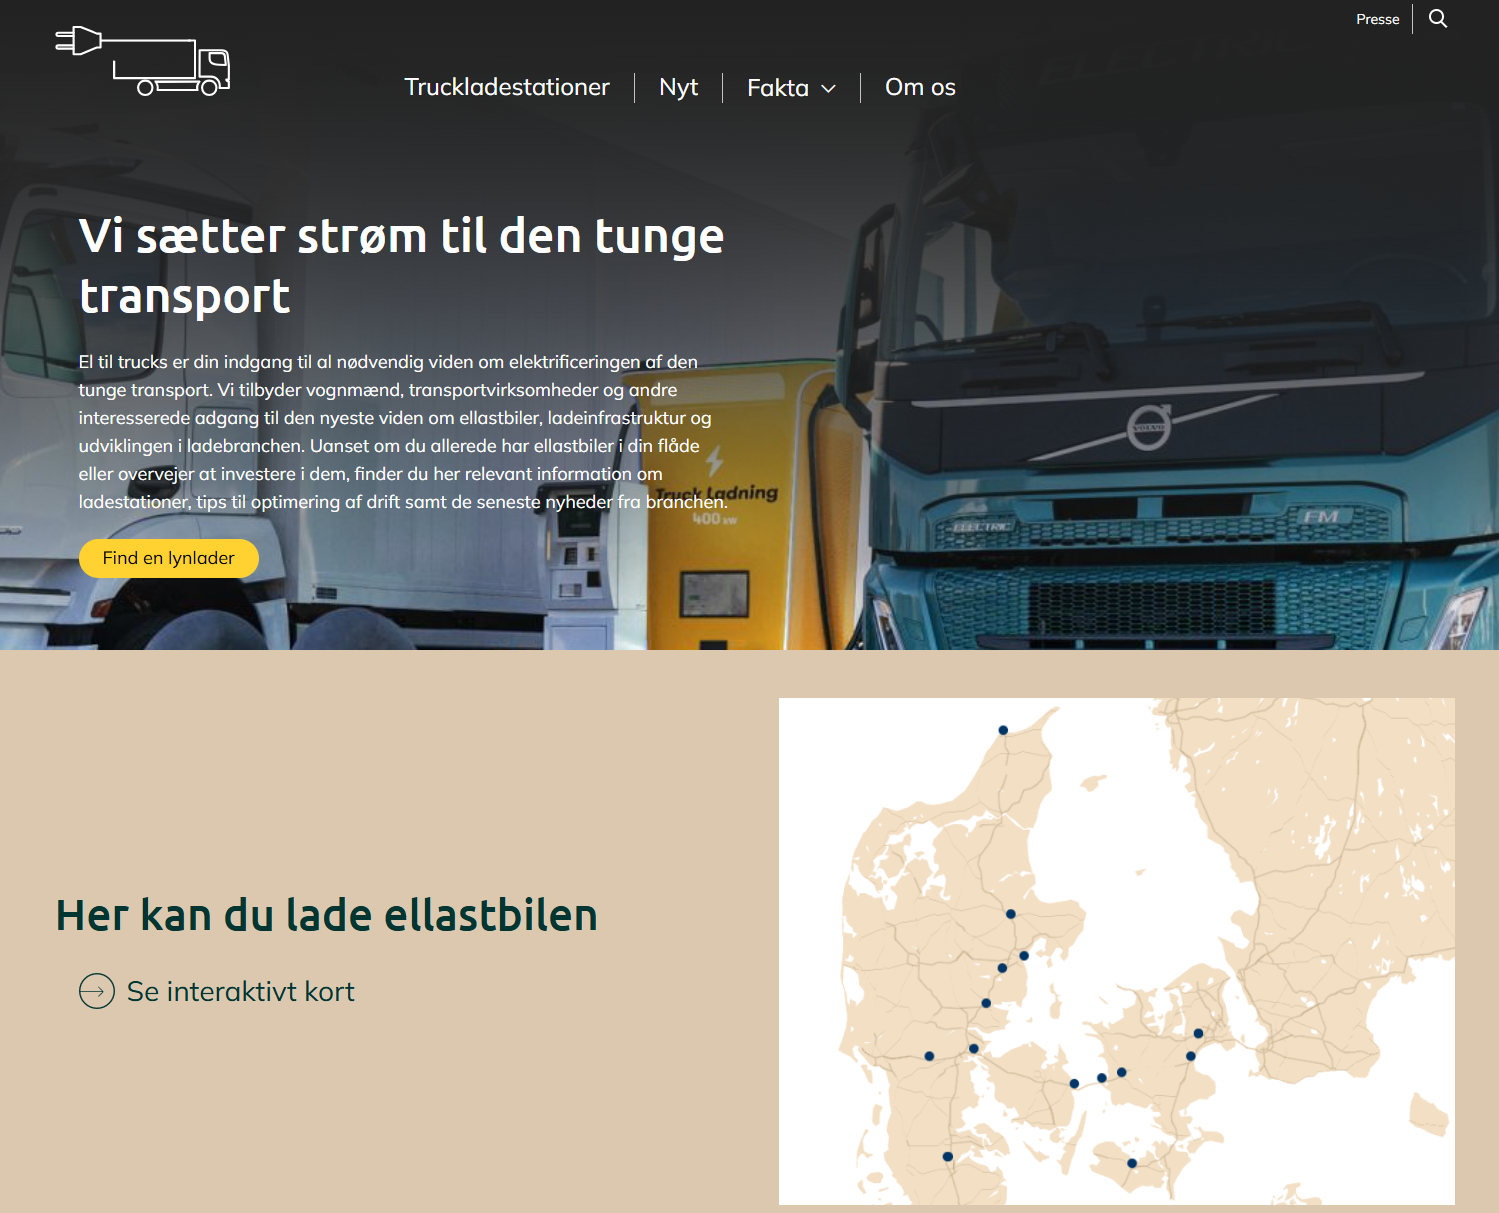Open the Nyt navigation item
Image resolution: width=1499 pixels, height=1213 pixels.
click(x=678, y=87)
